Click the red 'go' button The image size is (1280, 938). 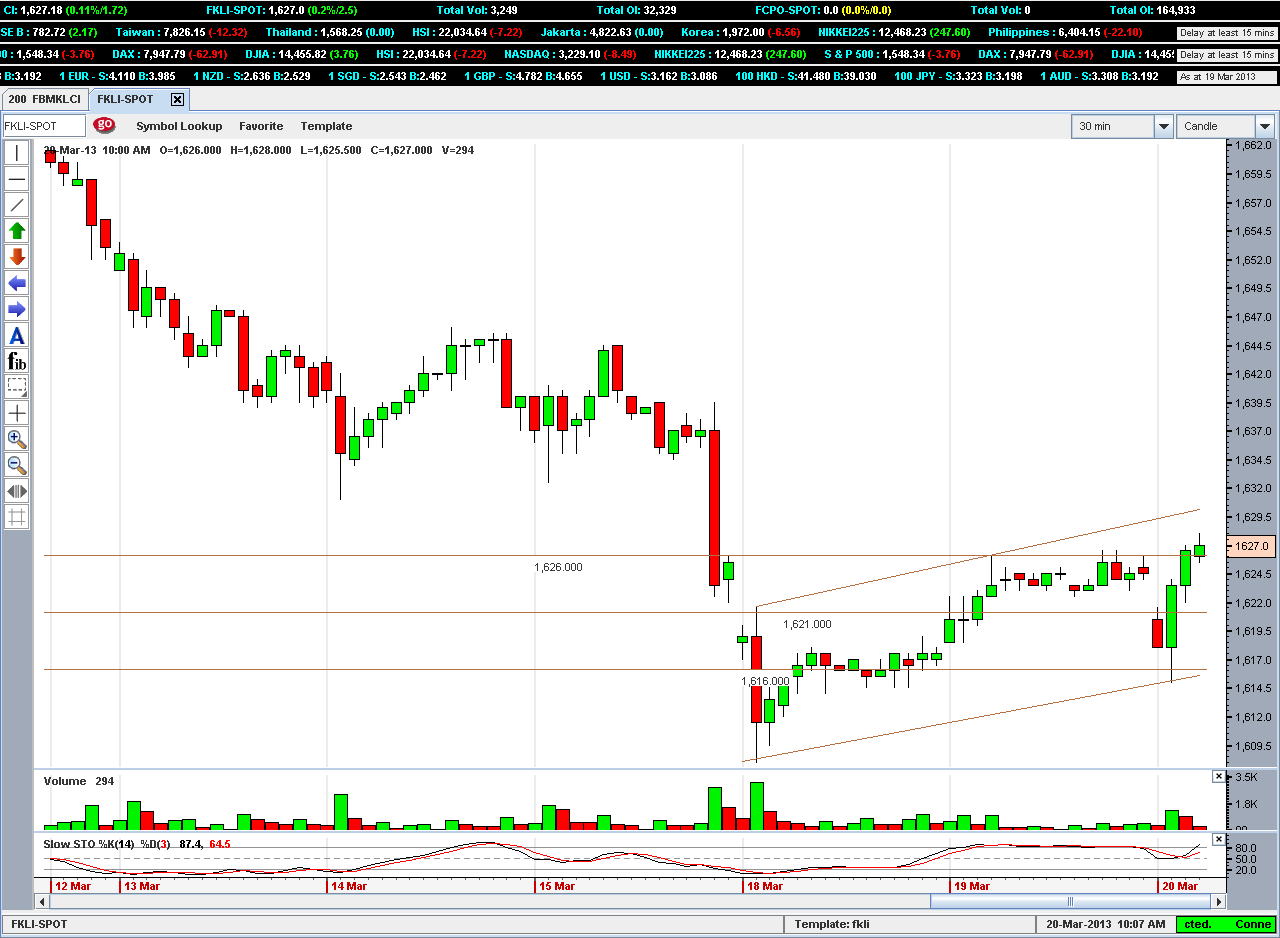click(104, 125)
